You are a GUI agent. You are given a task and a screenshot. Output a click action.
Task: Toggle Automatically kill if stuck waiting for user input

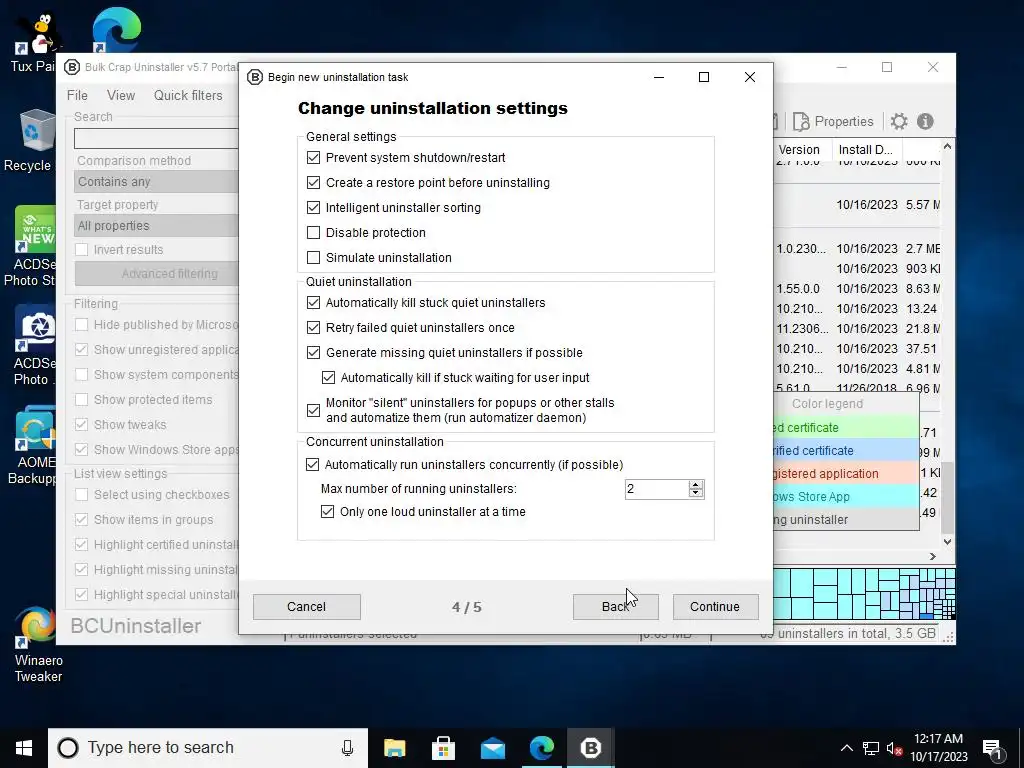tap(328, 377)
